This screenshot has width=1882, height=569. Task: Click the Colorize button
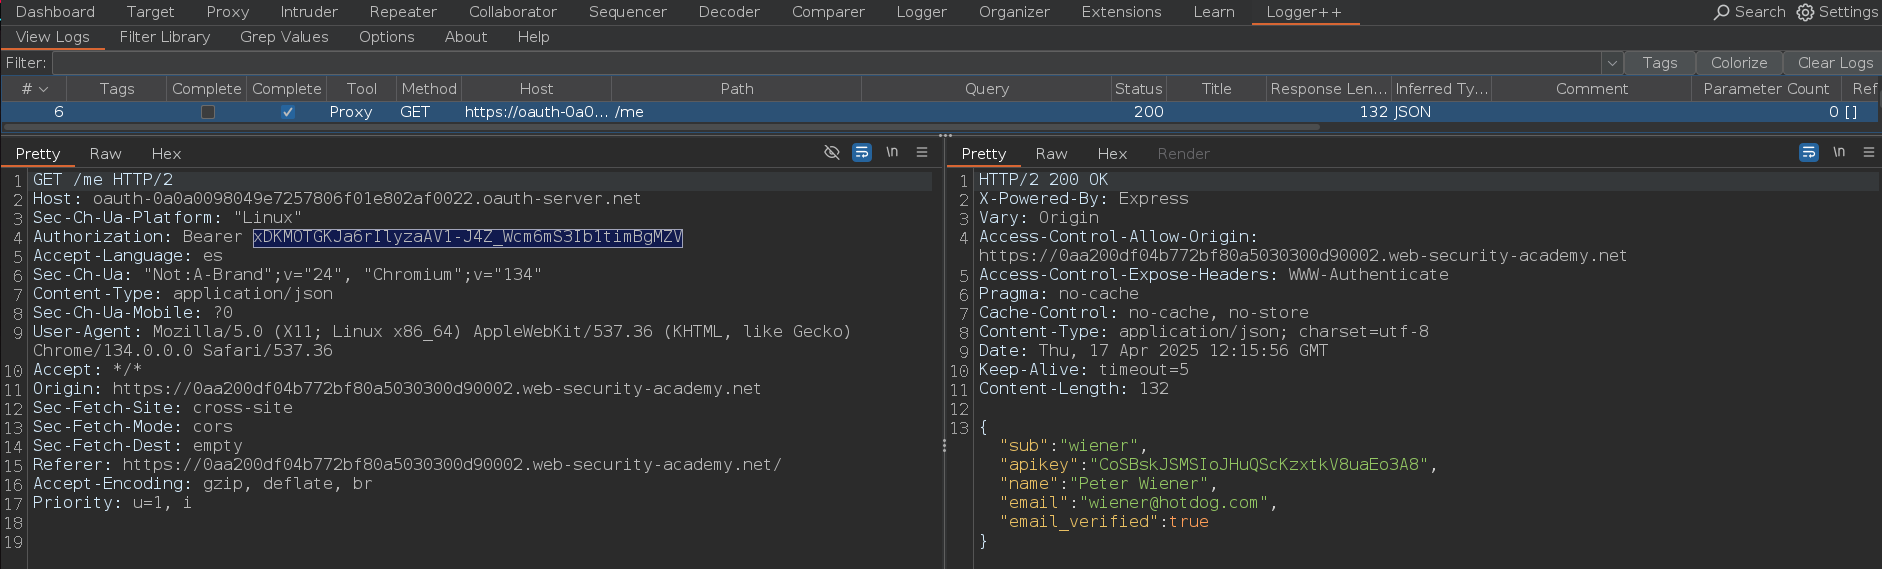click(x=1738, y=63)
